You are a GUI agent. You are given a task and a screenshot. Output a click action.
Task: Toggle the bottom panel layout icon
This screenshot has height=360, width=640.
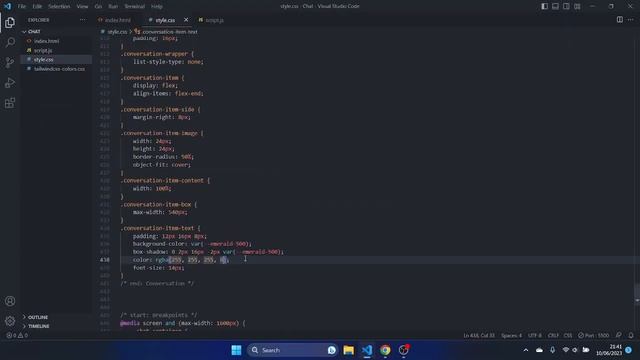click(556, 6)
